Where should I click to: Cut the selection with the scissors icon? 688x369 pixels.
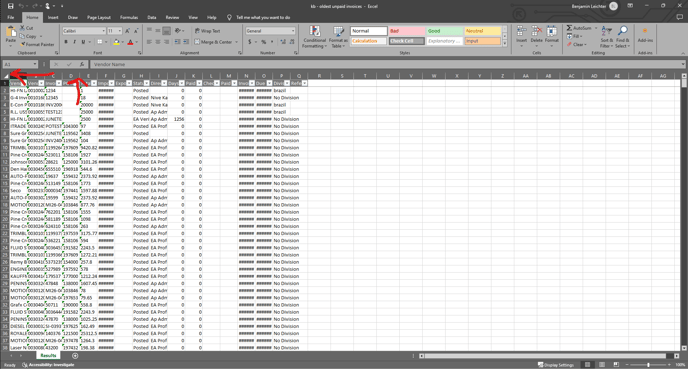22,28
